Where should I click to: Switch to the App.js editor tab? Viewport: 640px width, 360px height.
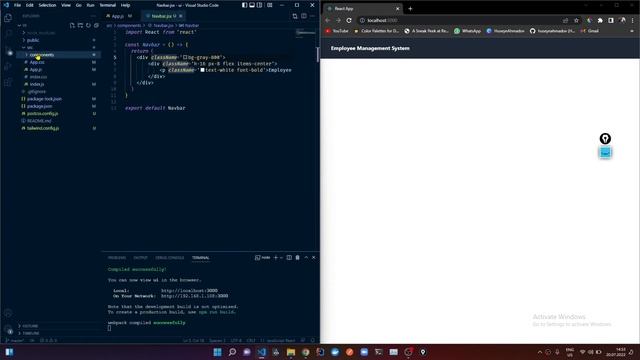pyautogui.click(x=119, y=16)
